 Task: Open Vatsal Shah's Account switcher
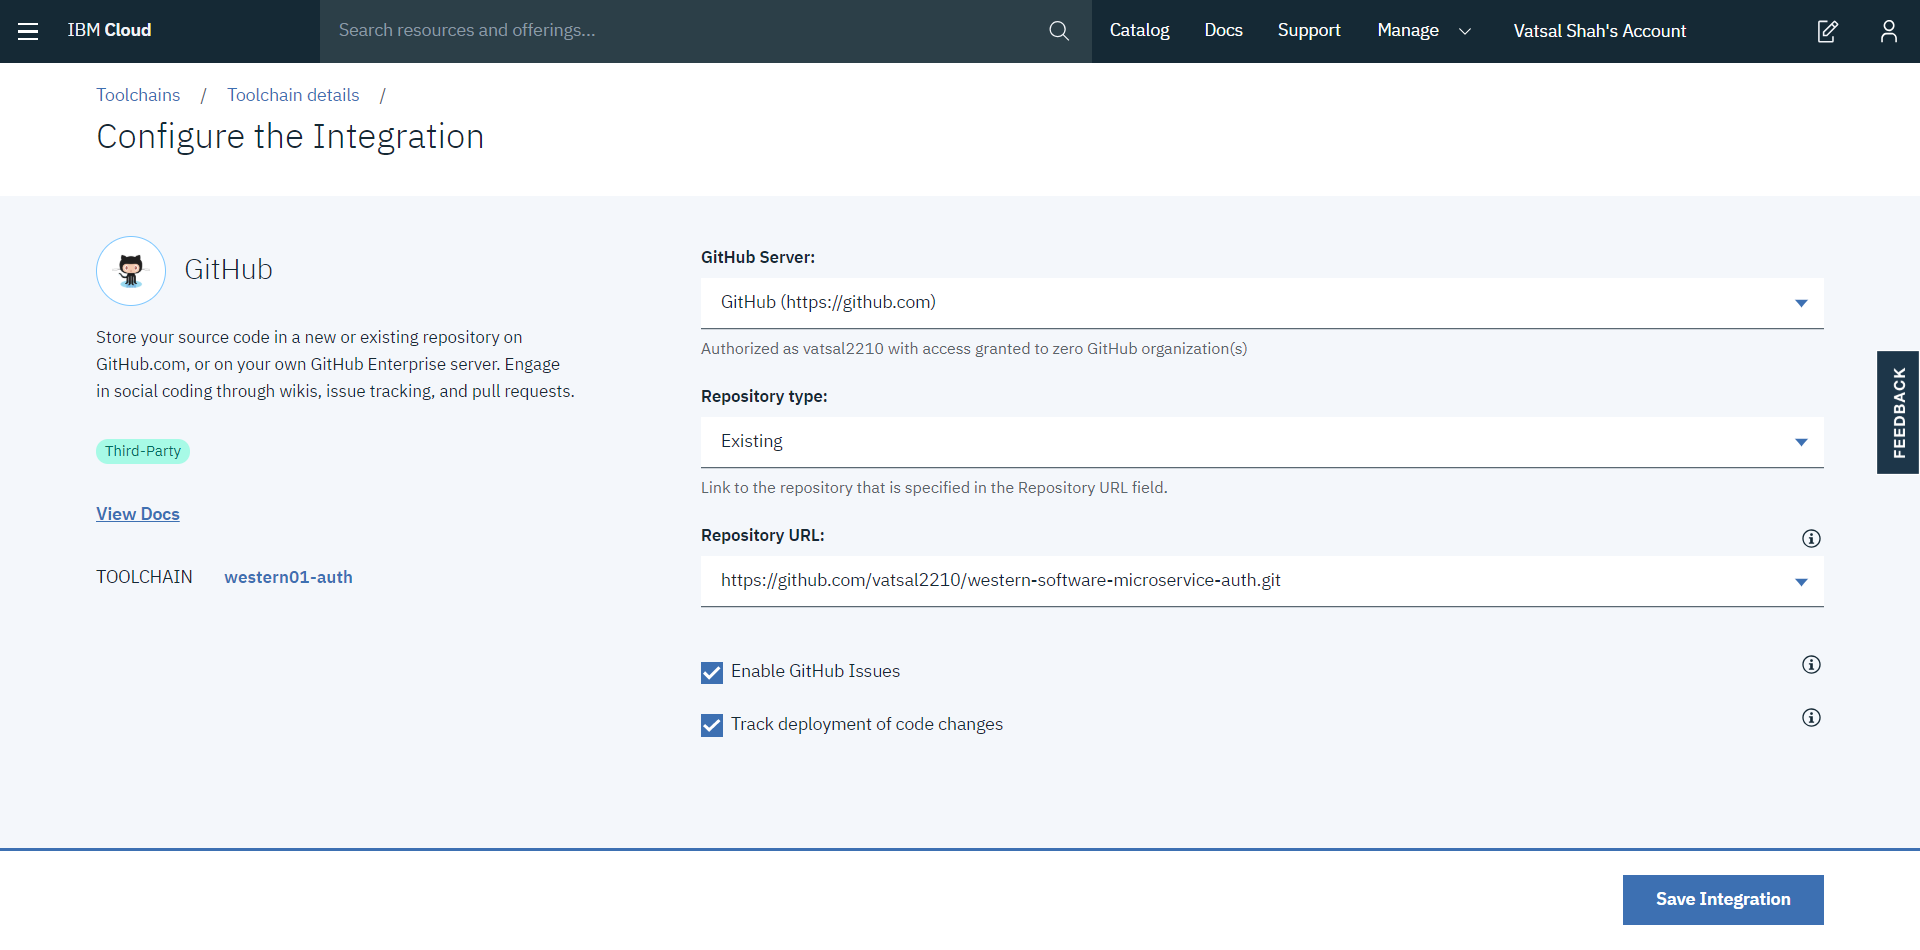click(x=1599, y=31)
